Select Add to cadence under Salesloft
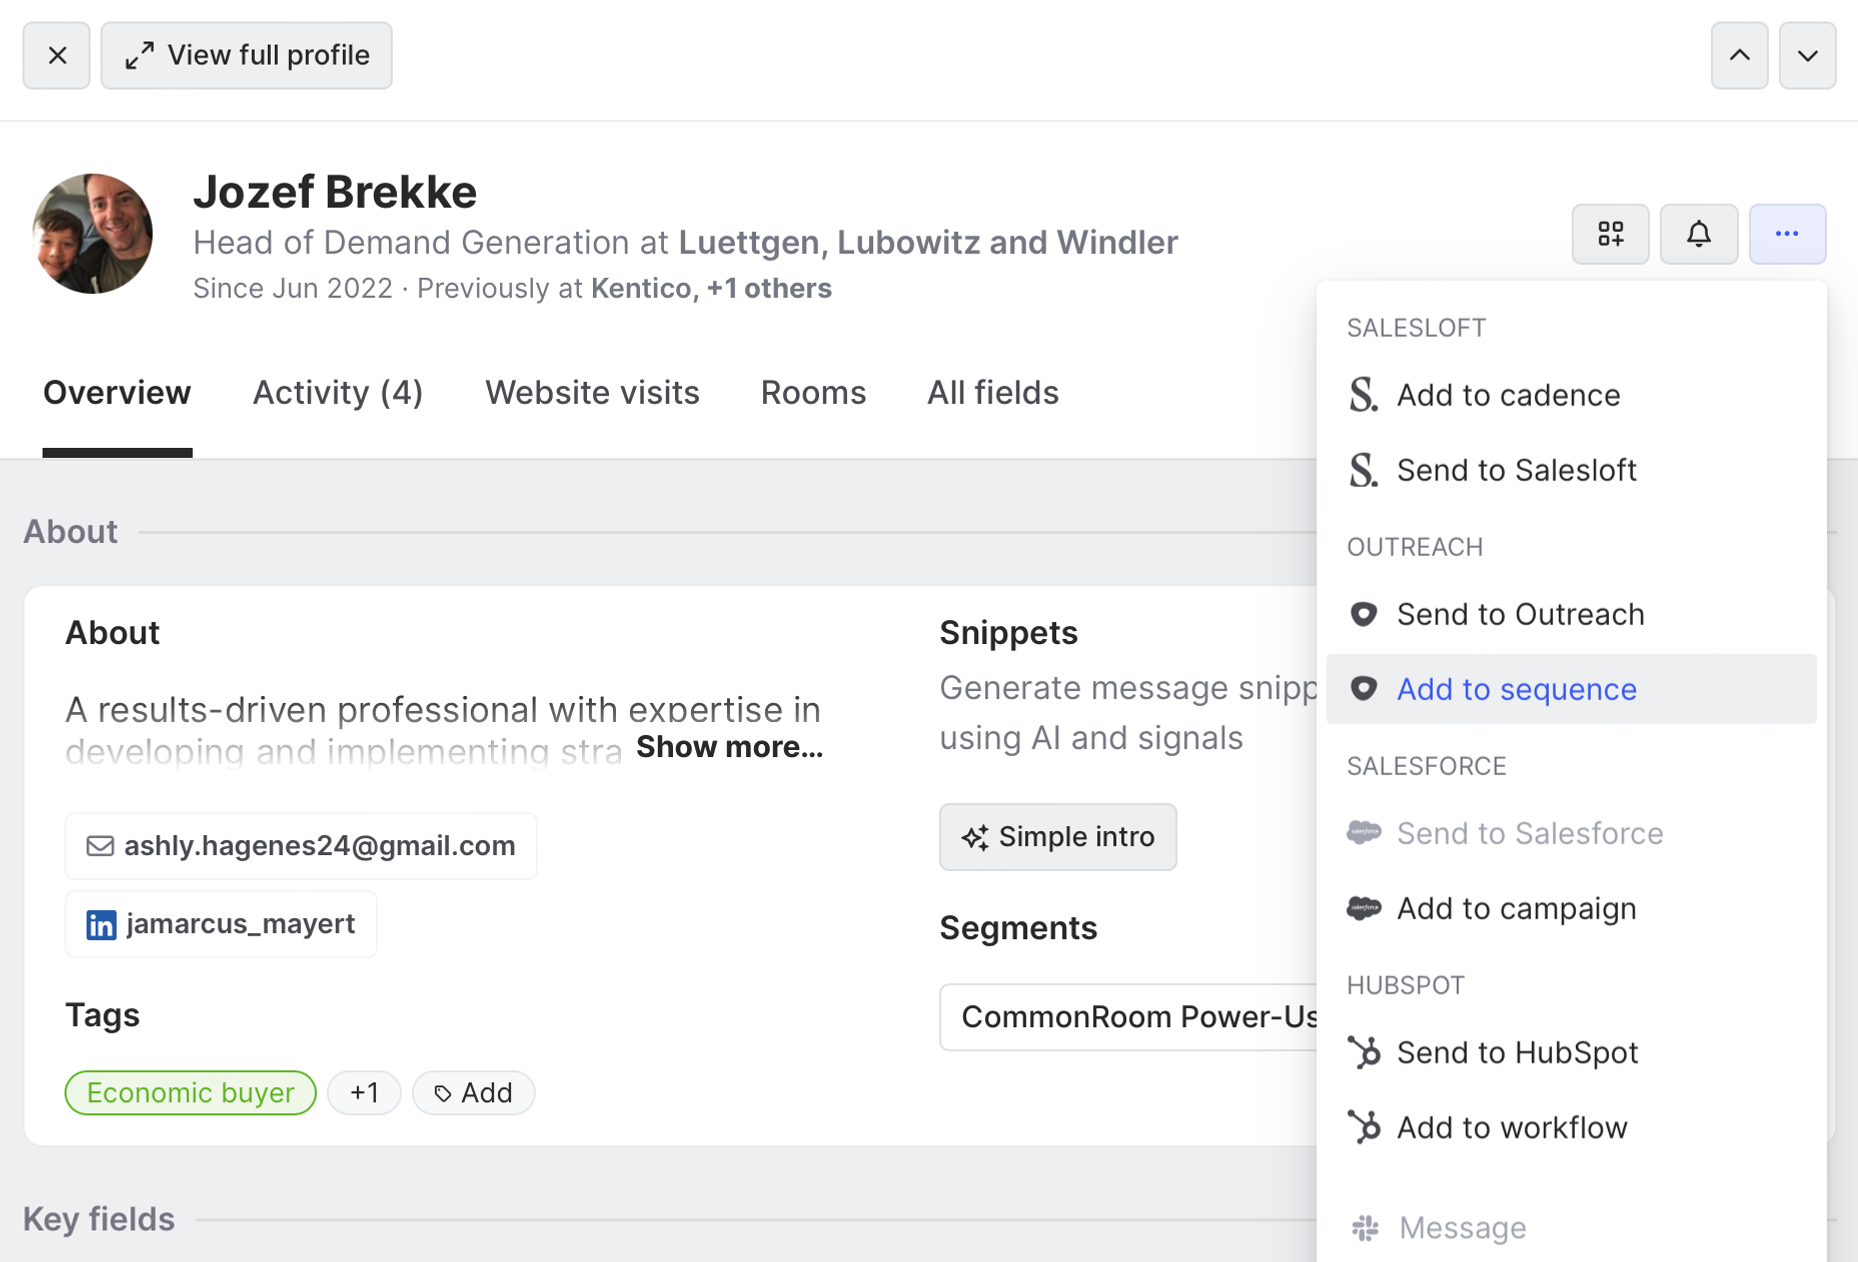Image resolution: width=1858 pixels, height=1262 pixels. (1571, 395)
